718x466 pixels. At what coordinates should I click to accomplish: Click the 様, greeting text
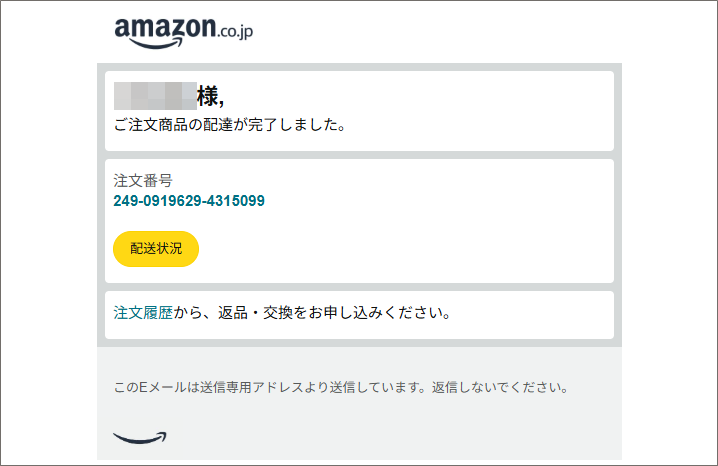click(x=210, y=96)
